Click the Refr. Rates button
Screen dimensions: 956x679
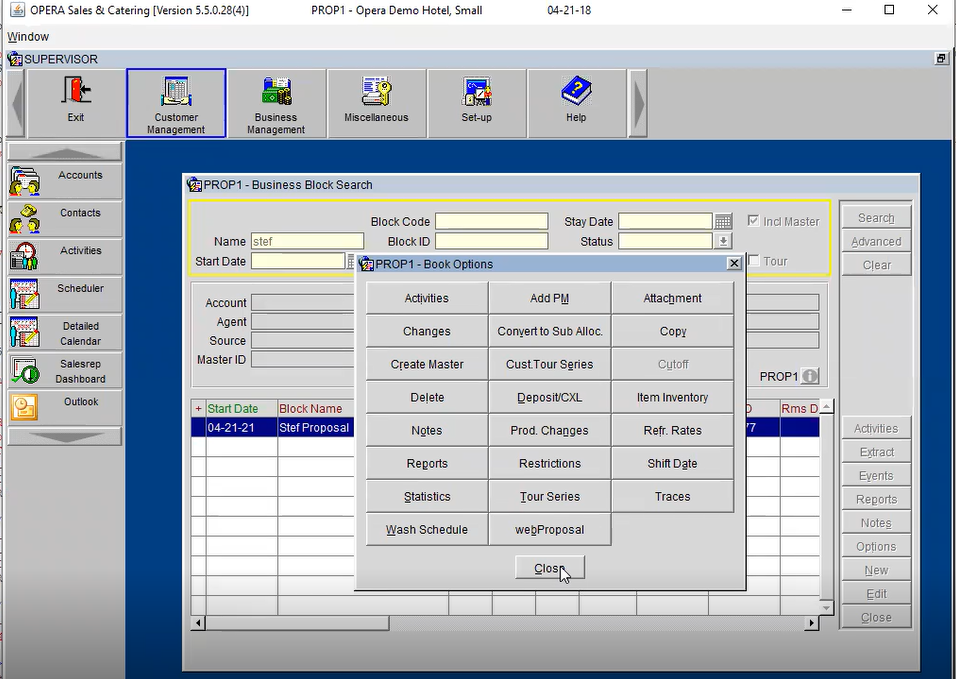[672, 430]
